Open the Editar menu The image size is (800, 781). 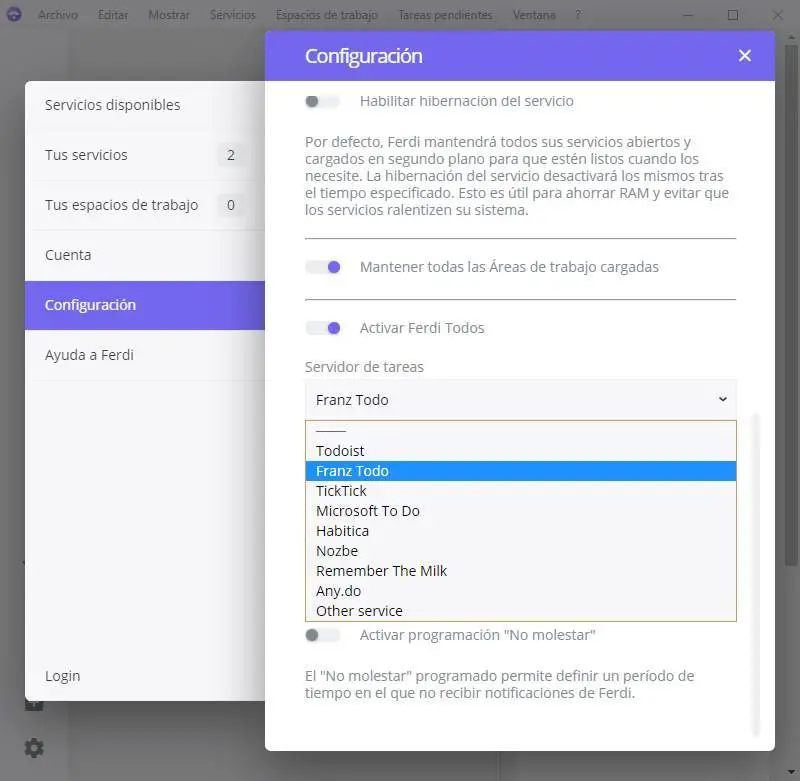pos(113,15)
